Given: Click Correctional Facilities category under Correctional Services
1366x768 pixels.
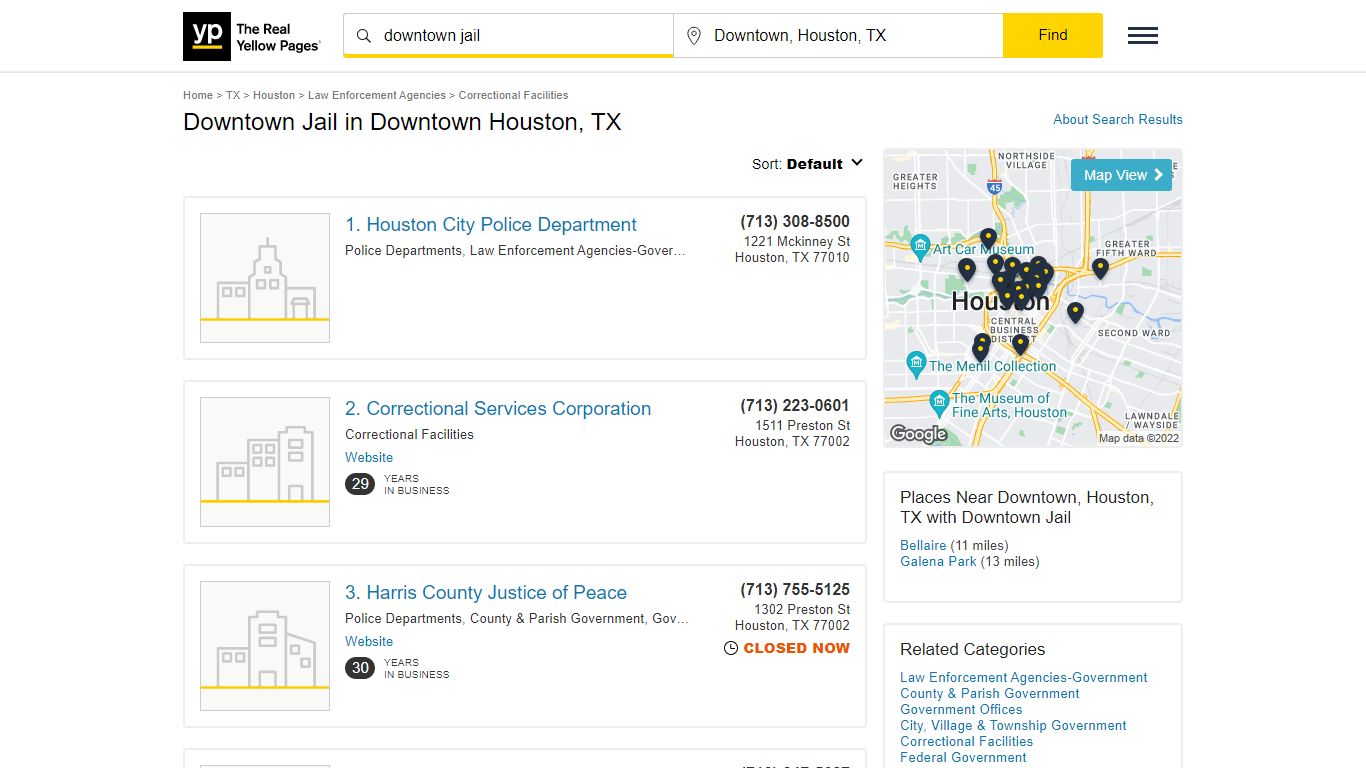Looking at the screenshot, I should tap(409, 435).
